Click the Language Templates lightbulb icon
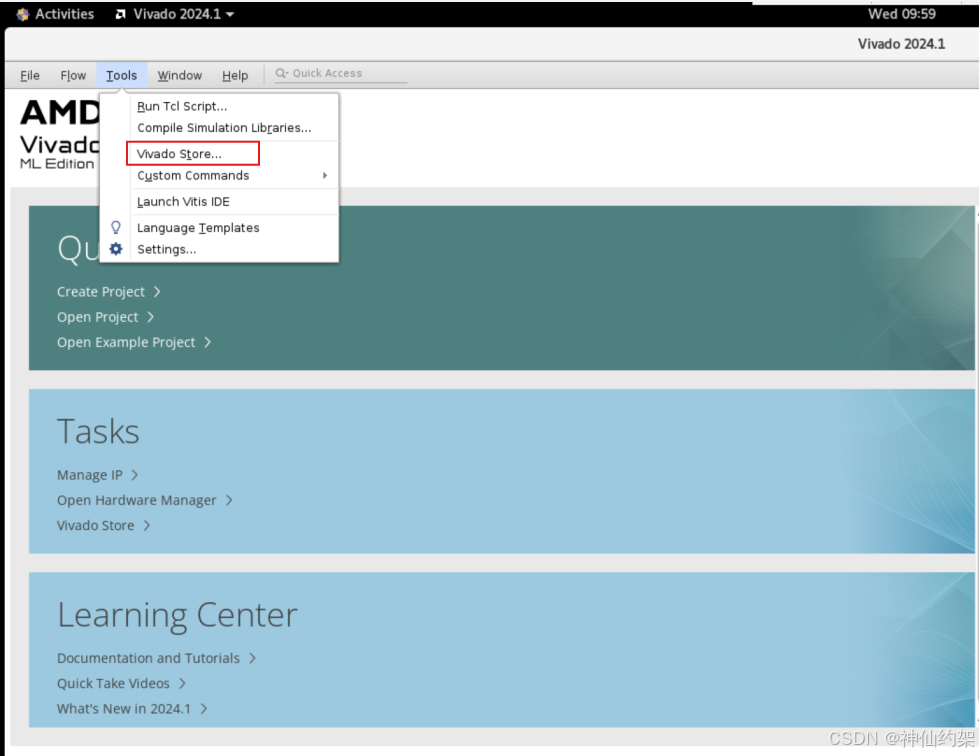The image size is (979, 756). click(115, 227)
